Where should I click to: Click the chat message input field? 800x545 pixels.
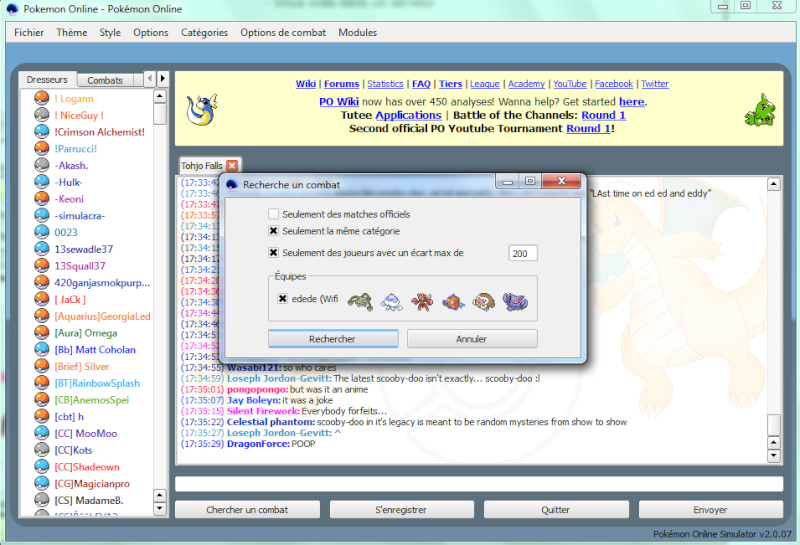tap(479, 484)
